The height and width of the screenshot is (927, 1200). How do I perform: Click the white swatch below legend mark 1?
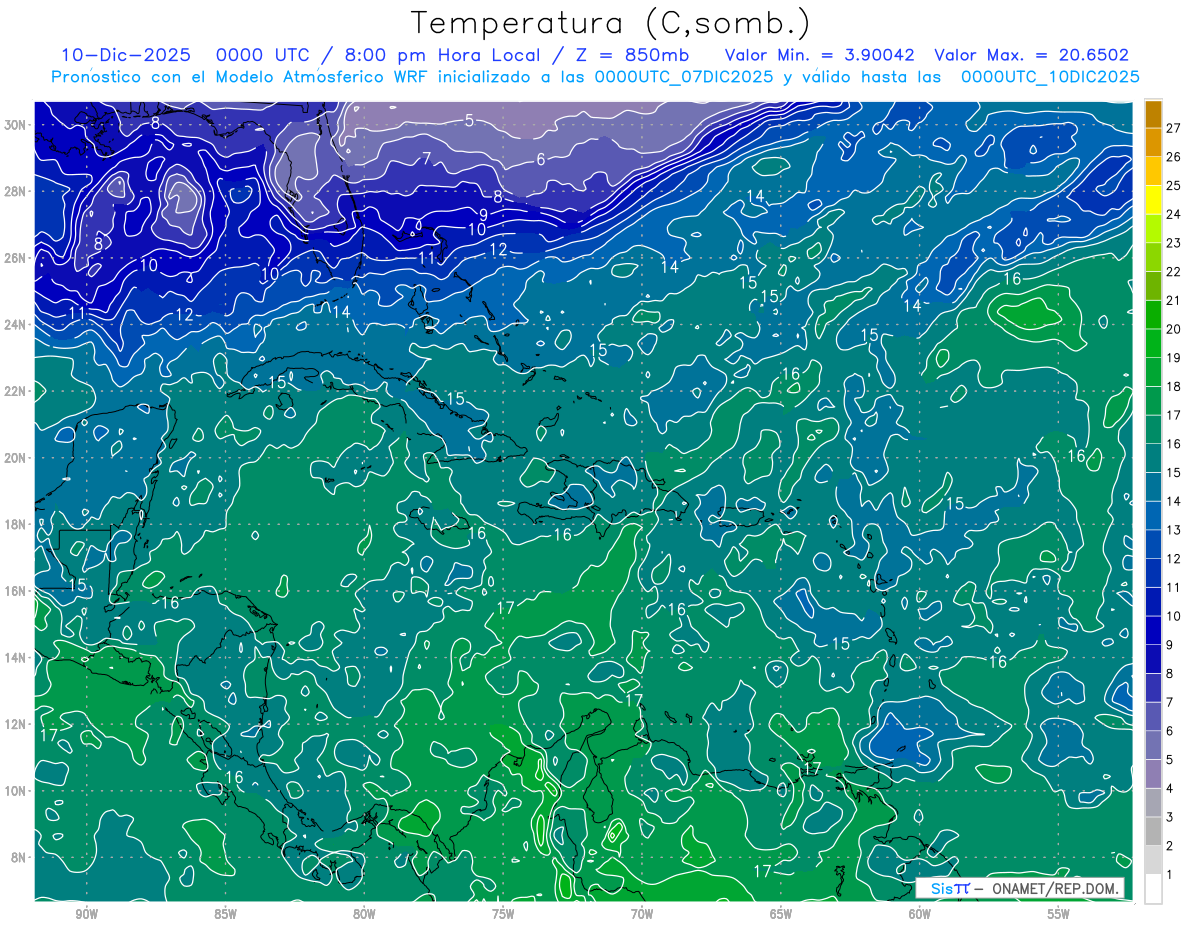coord(1154,889)
